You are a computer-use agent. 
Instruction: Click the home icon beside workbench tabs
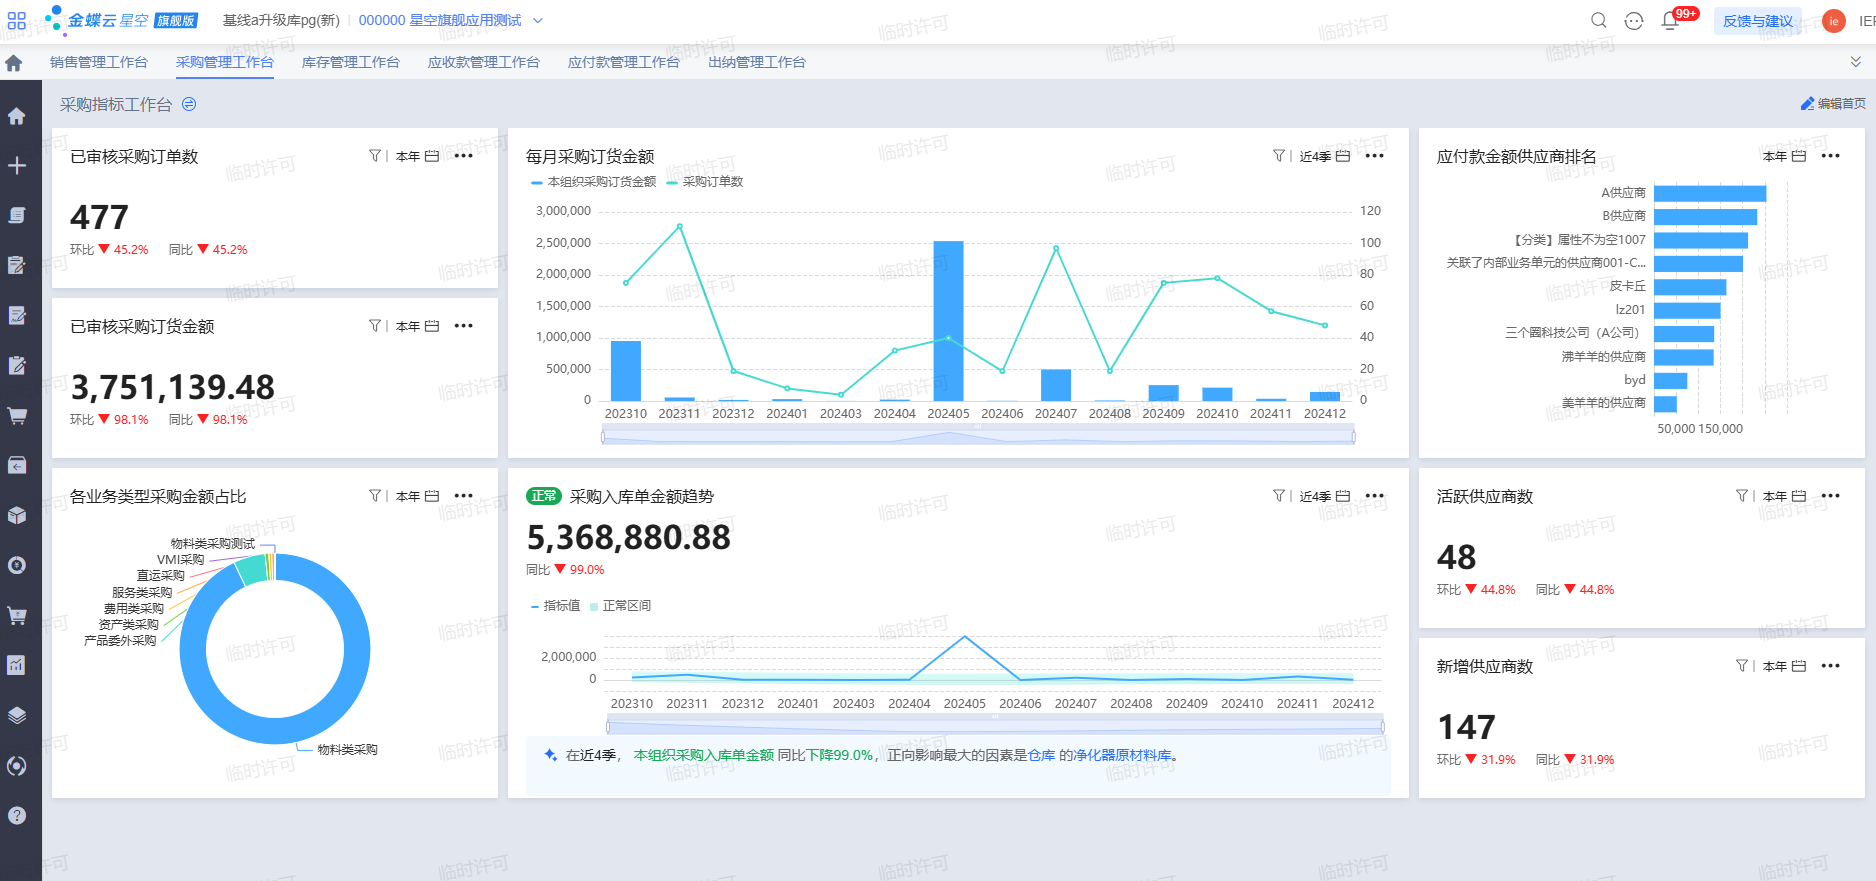click(14, 63)
